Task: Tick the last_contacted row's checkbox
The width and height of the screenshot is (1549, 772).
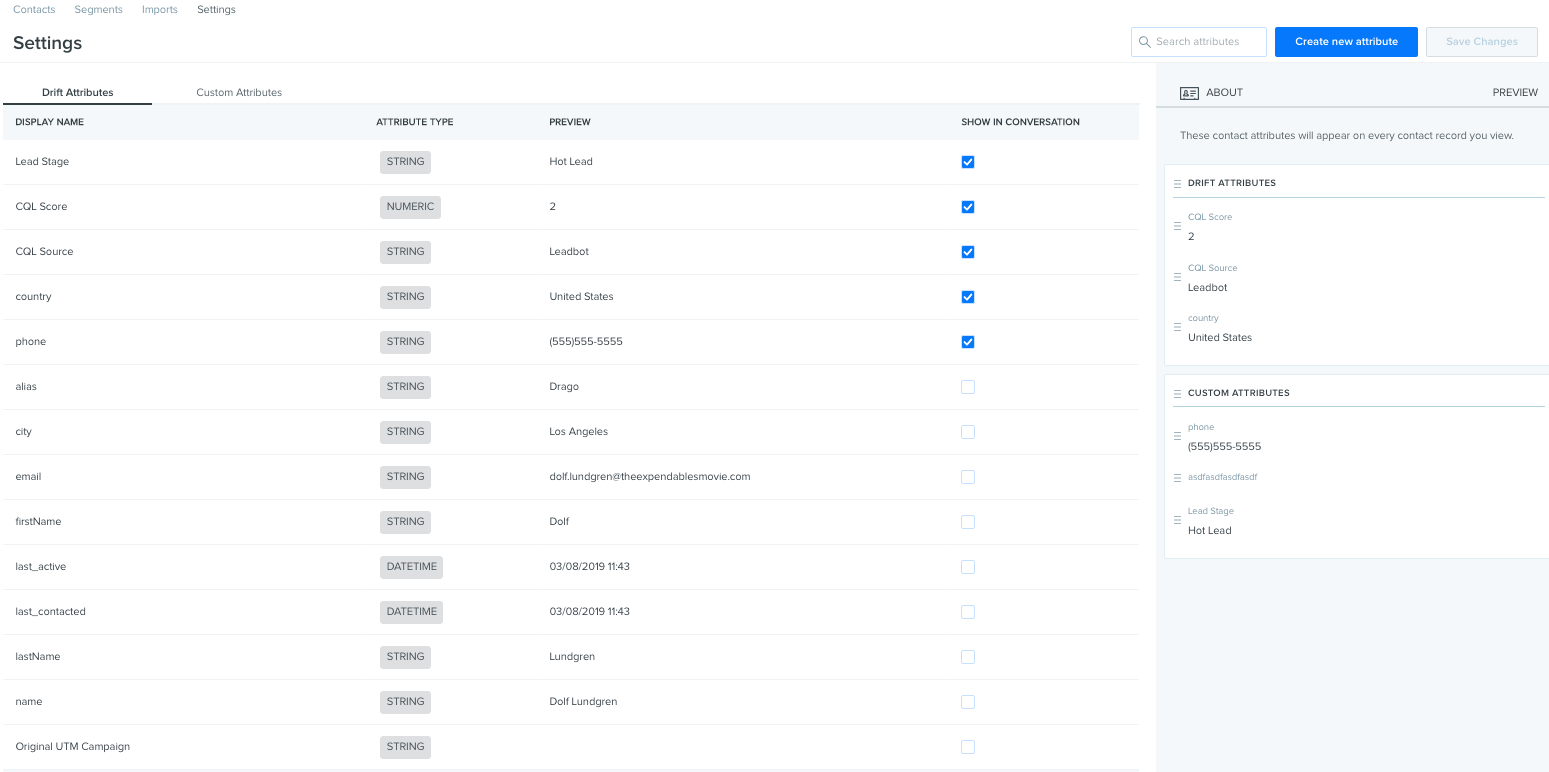Action: coord(967,612)
